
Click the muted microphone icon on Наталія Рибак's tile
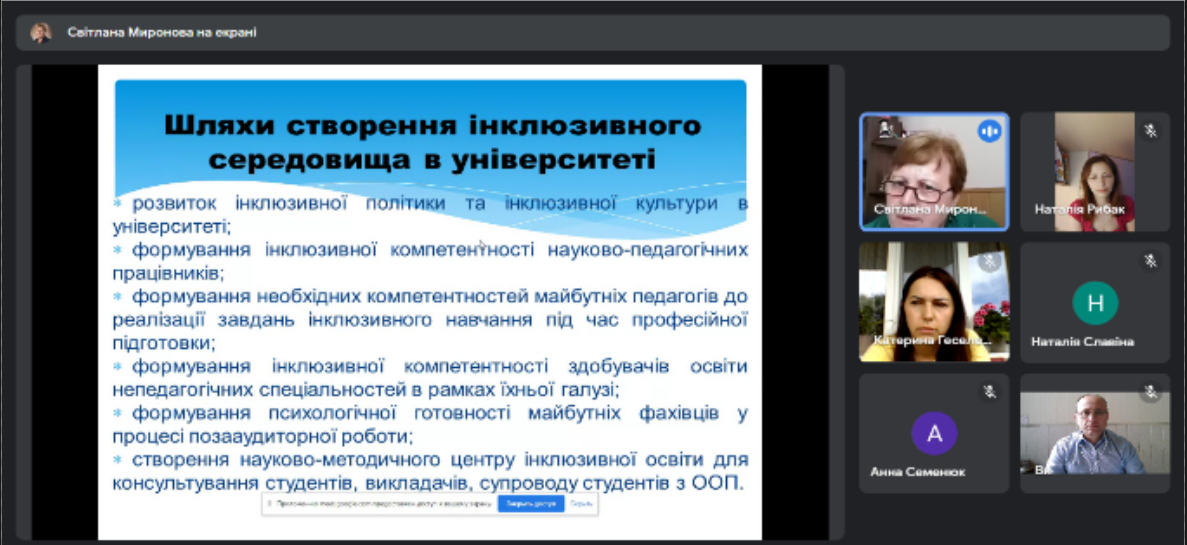(1150, 130)
